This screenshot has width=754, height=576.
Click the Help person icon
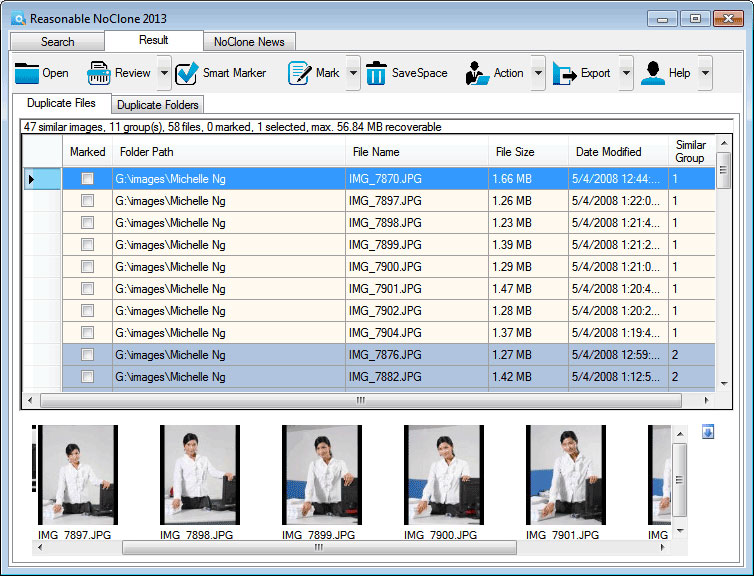(653, 73)
